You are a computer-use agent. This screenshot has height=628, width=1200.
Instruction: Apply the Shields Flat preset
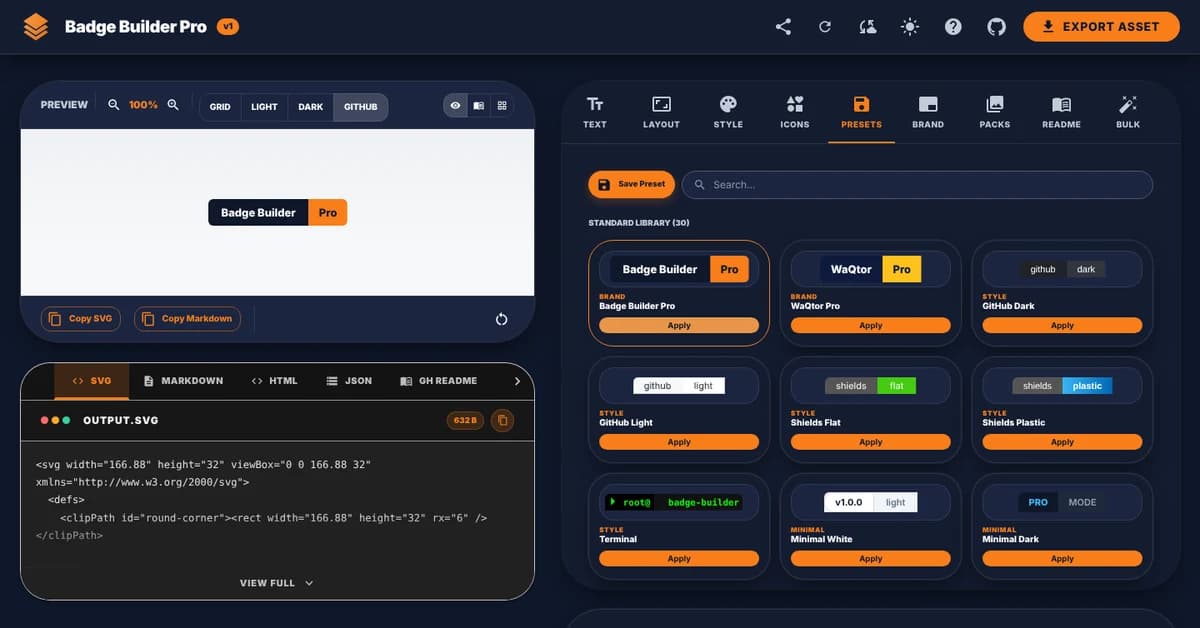(871, 442)
